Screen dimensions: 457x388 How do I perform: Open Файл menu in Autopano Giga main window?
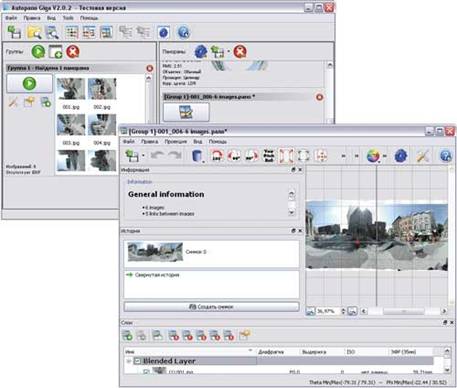11,18
